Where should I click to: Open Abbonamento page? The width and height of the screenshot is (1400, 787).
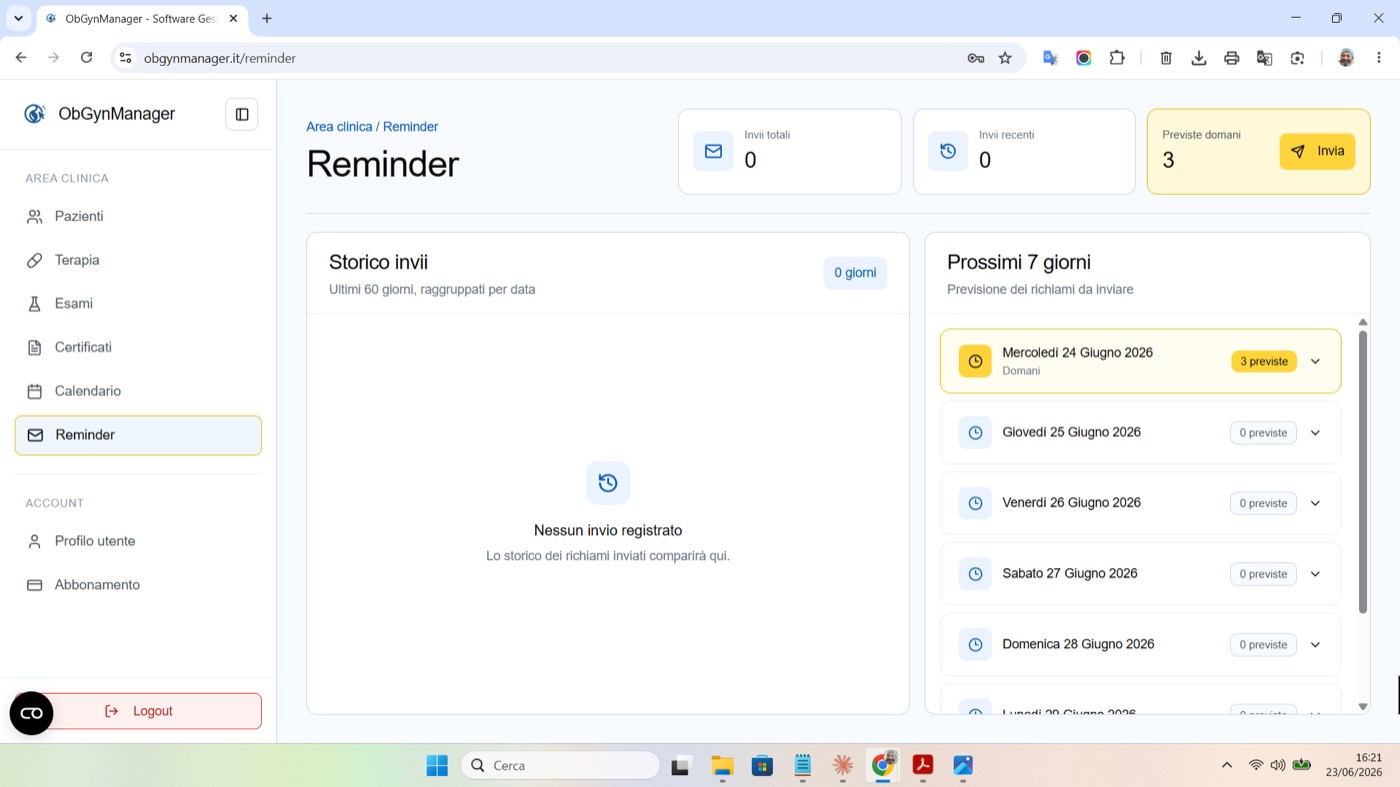click(138, 585)
